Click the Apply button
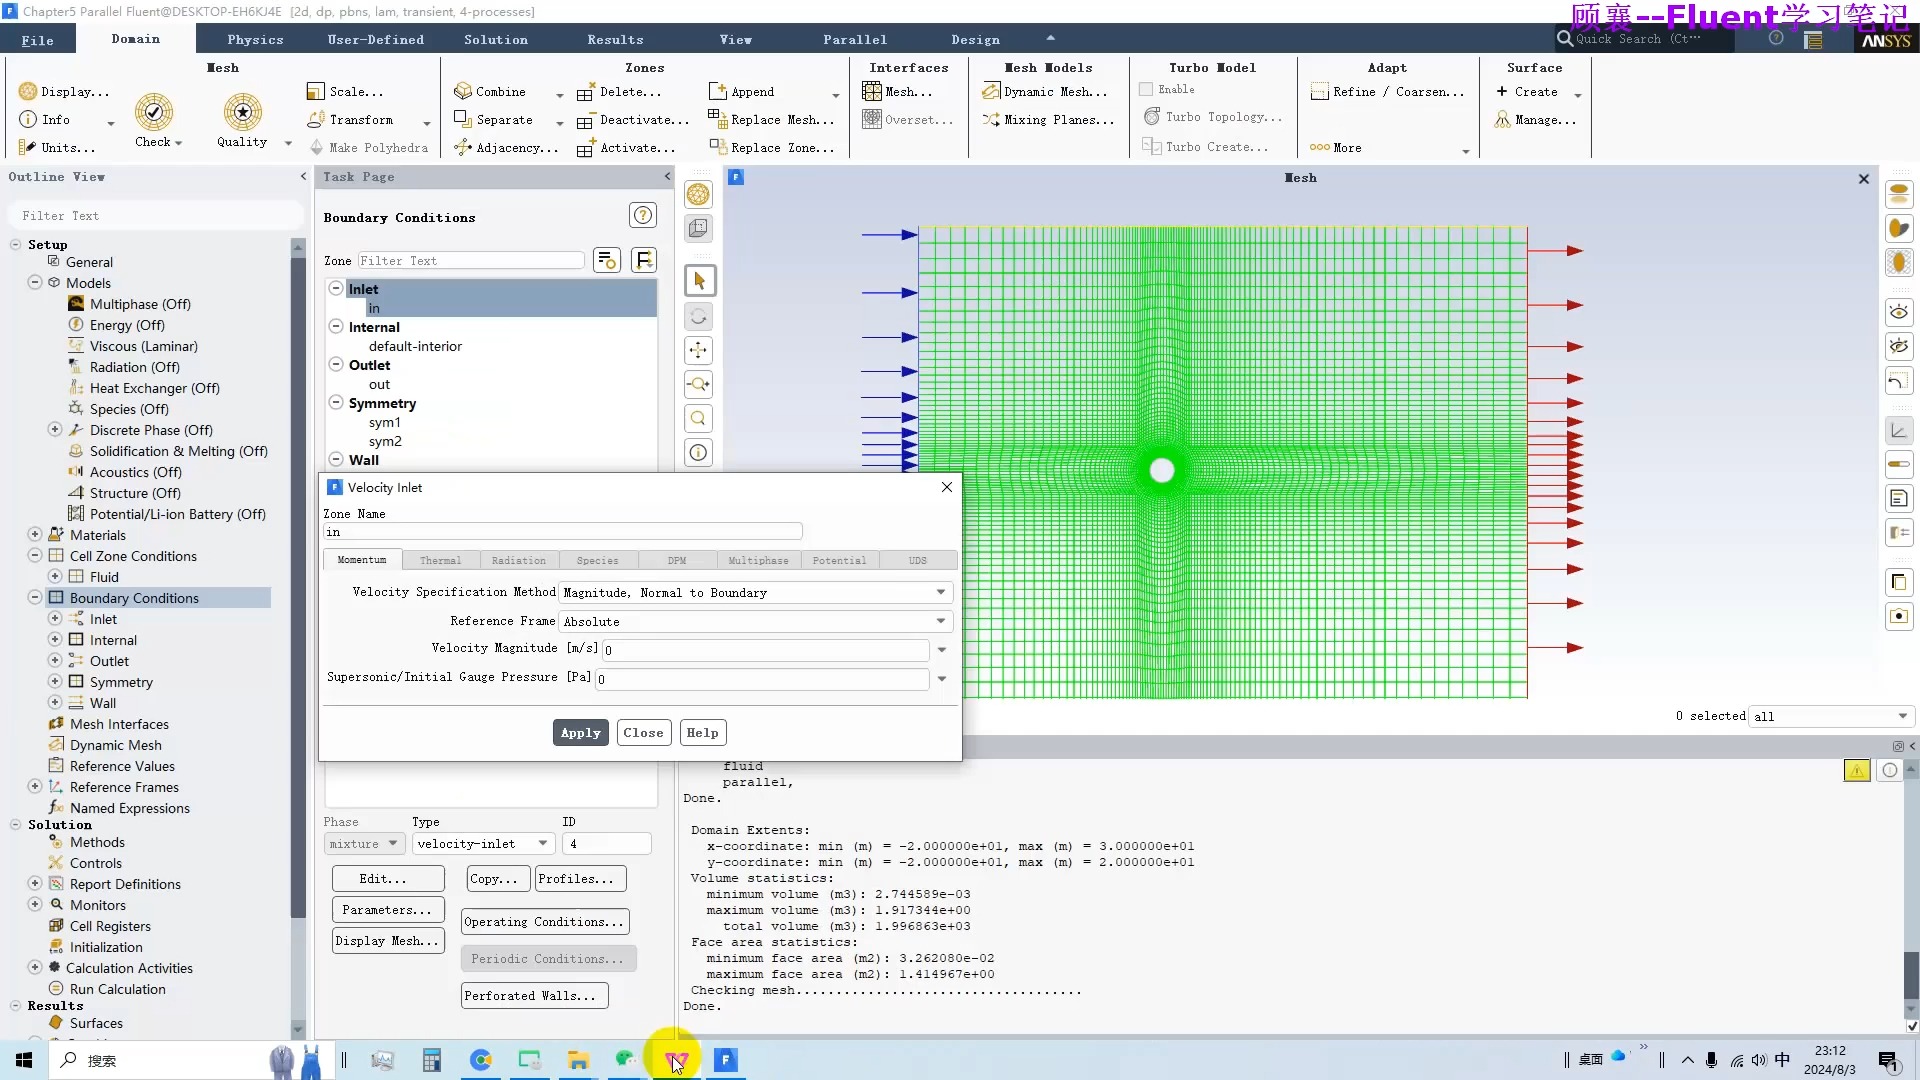This screenshot has height=1080, width=1920. (x=580, y=732)
